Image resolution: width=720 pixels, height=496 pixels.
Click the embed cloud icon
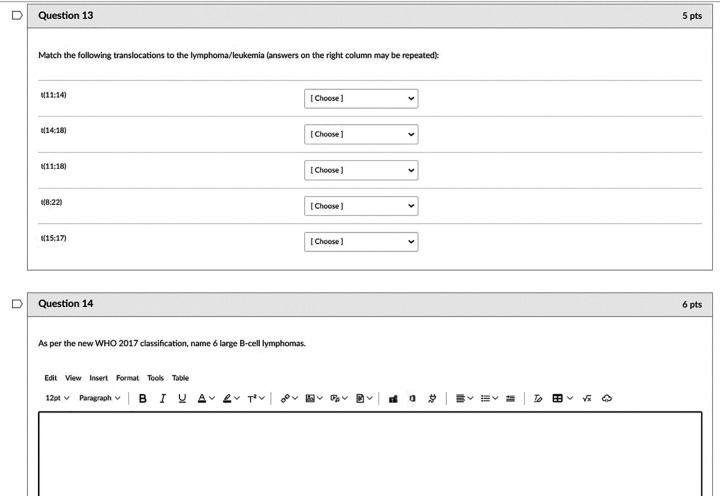pos(607,398)
